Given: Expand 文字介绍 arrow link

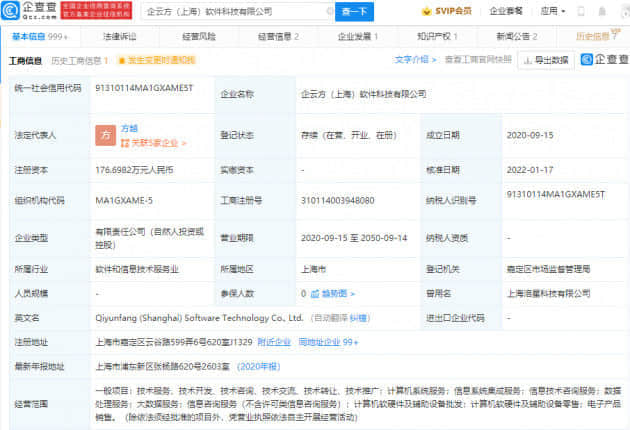Looking at the screenshot, I should pyautogui.click(x=415, y=59).
